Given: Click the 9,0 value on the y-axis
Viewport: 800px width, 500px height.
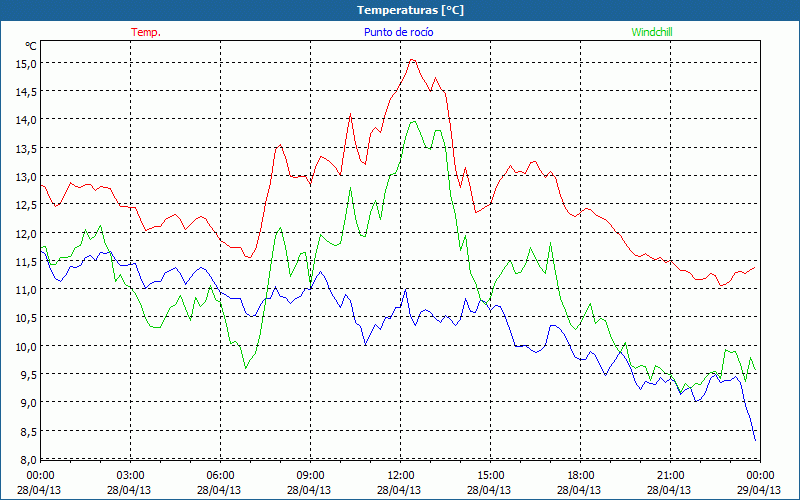Looking at the screenshot, I should click(27, 403).
